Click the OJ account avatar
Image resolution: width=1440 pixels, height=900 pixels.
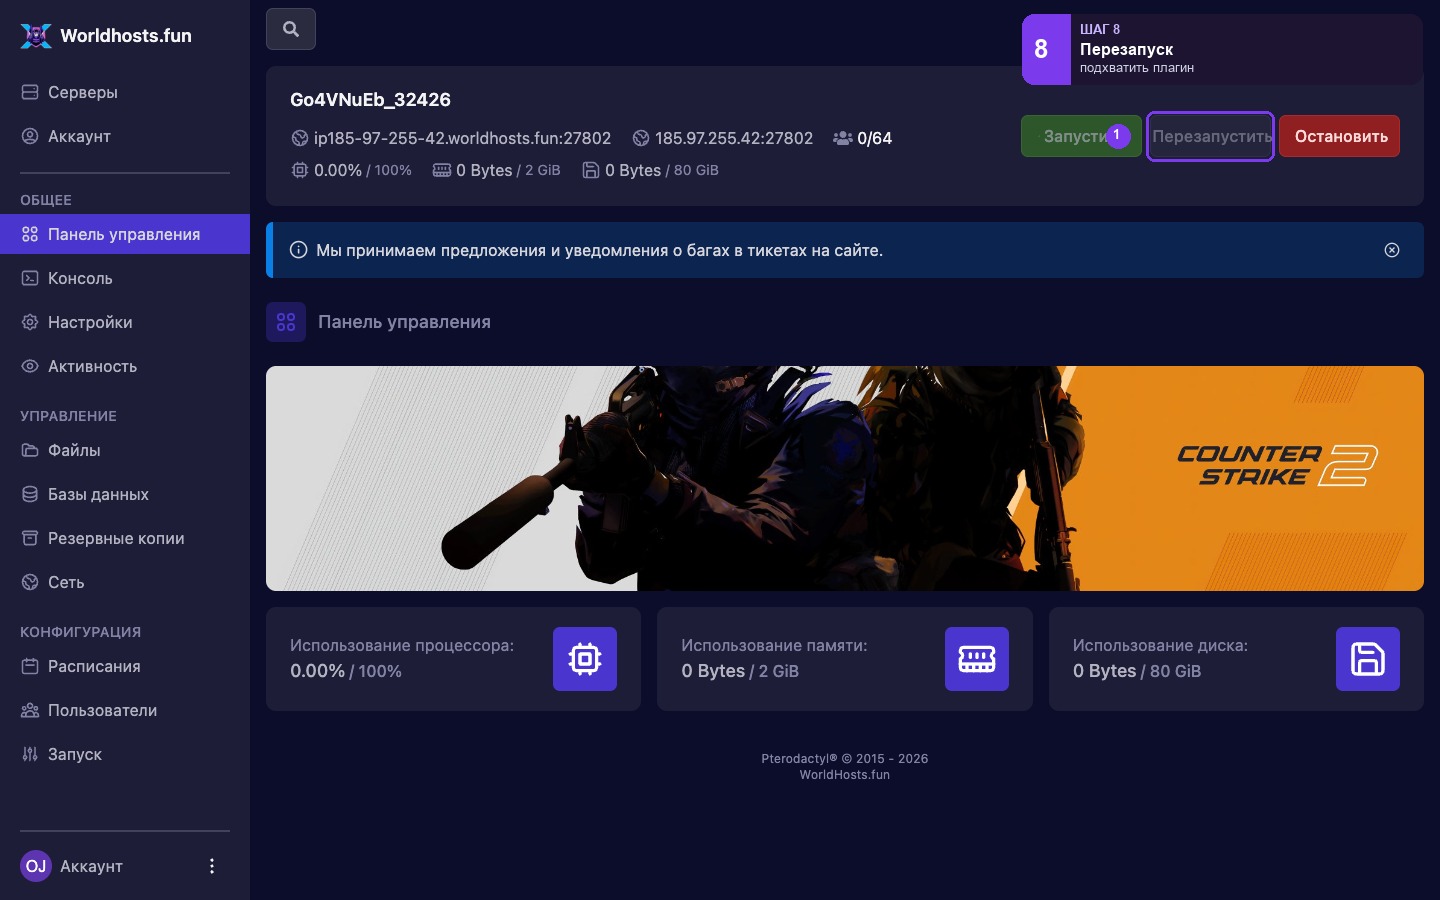click(36, 866)
